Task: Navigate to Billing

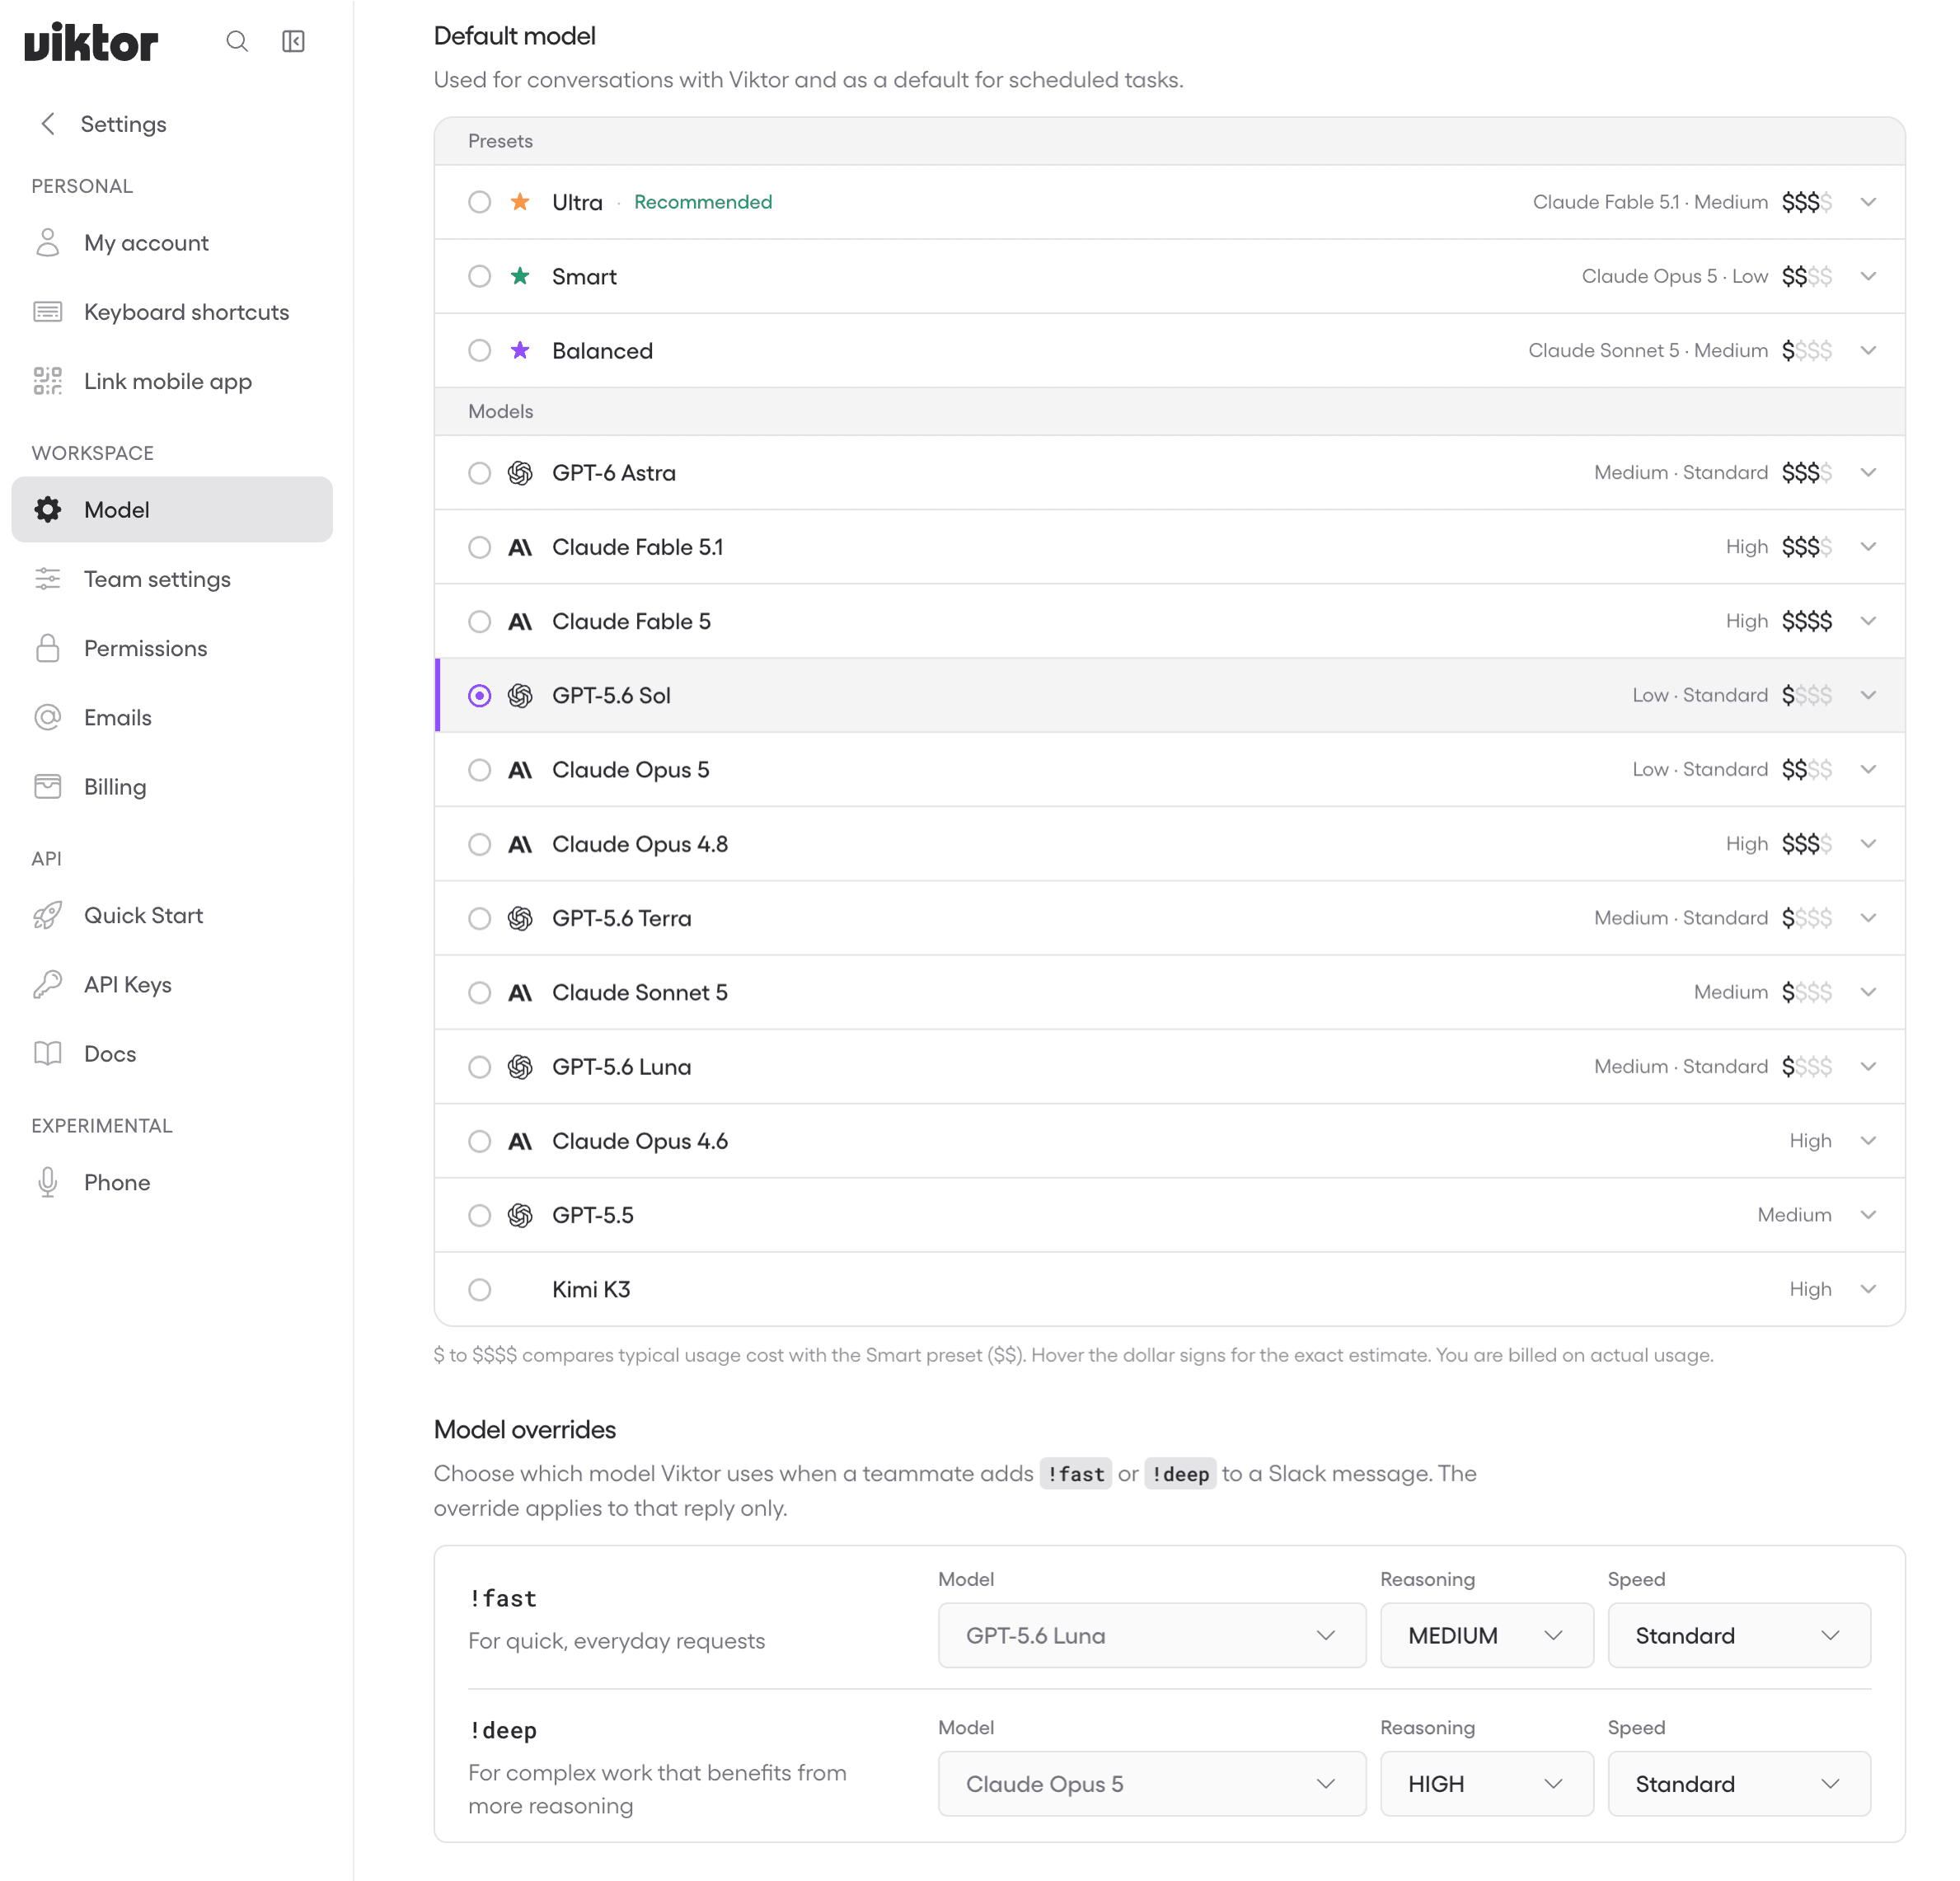Action: point(172,787)
